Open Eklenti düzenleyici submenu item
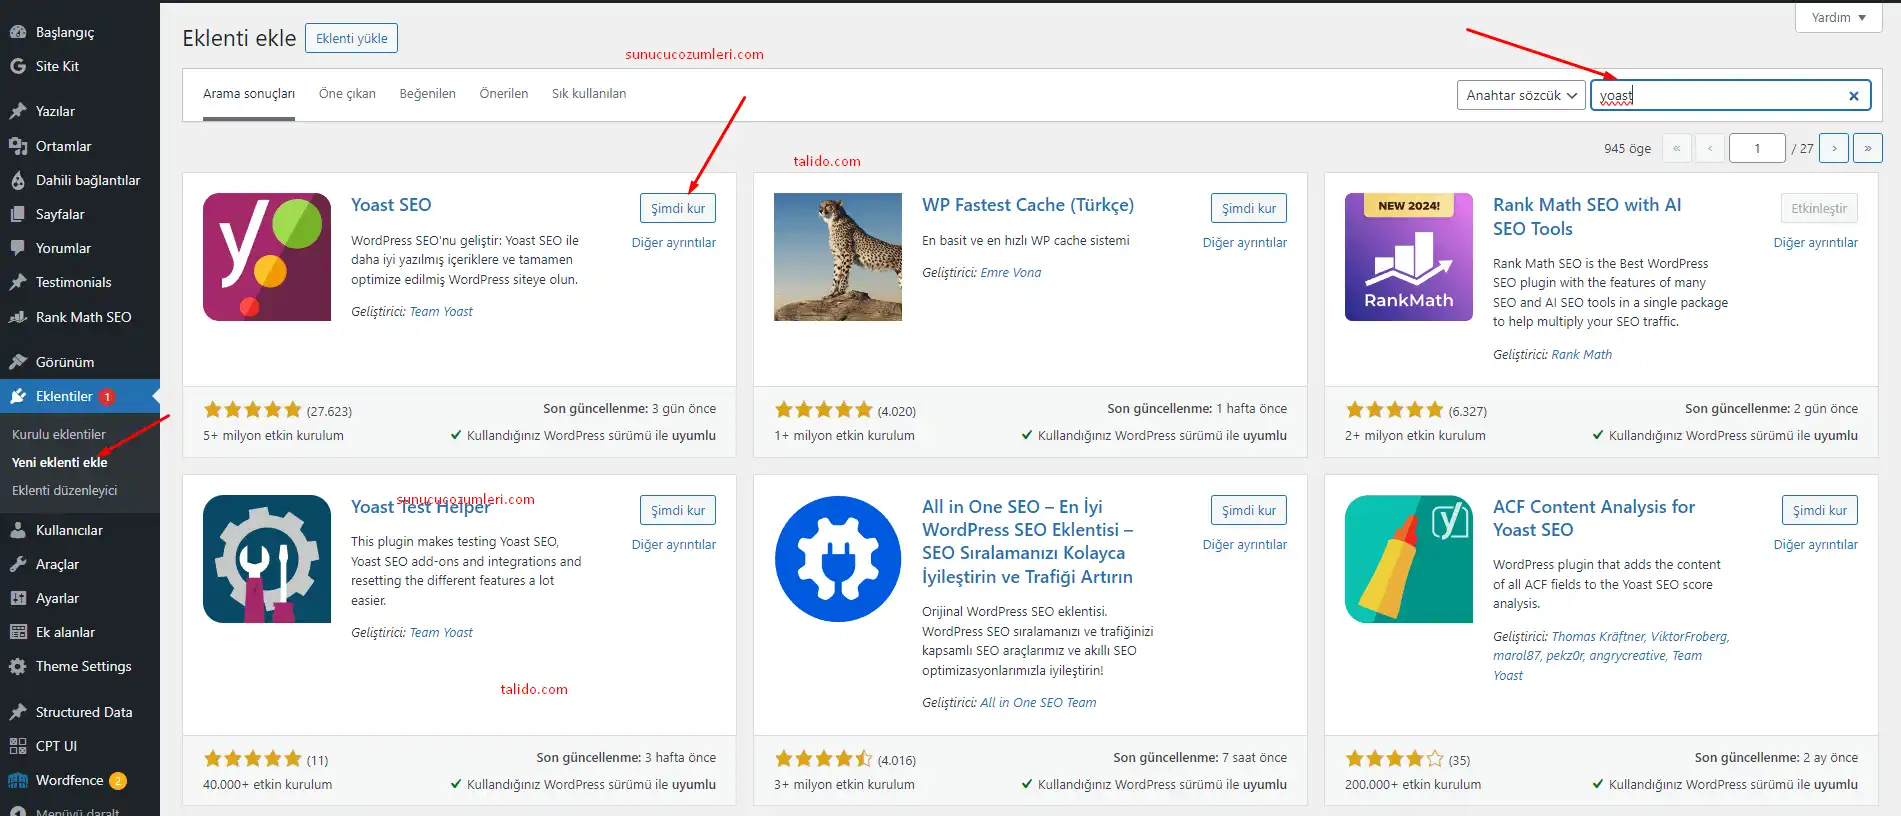This screenshot has width=1901, height=816. (65, 490)
